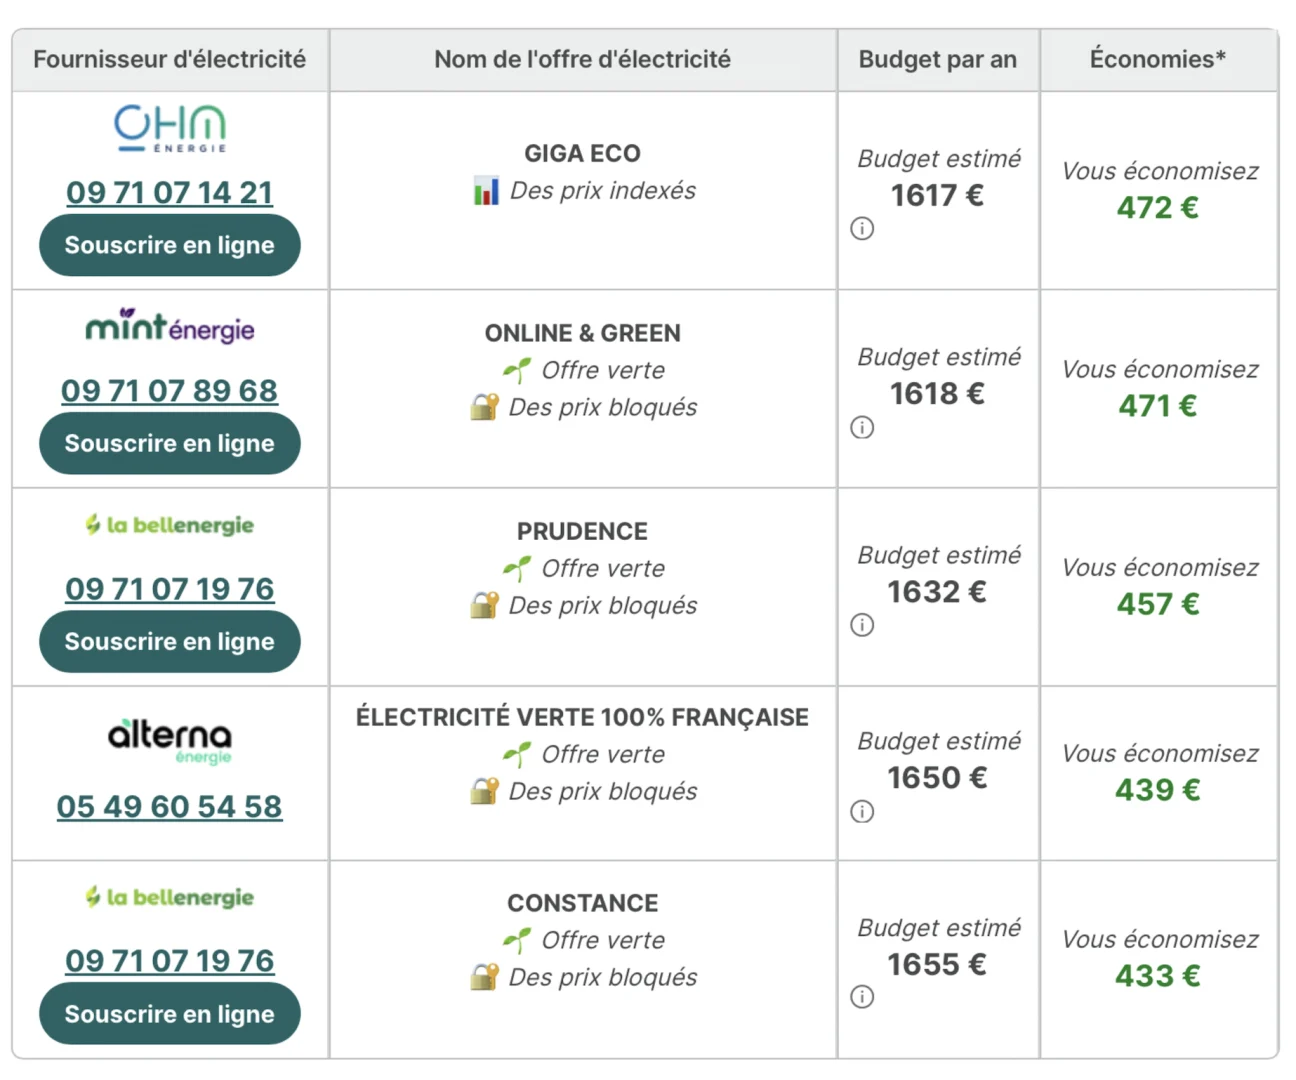The height and width of the screenshot is (1080, 1296).
Task: Open the info tooltip under 1618 €
Action: tap(861, 427)
